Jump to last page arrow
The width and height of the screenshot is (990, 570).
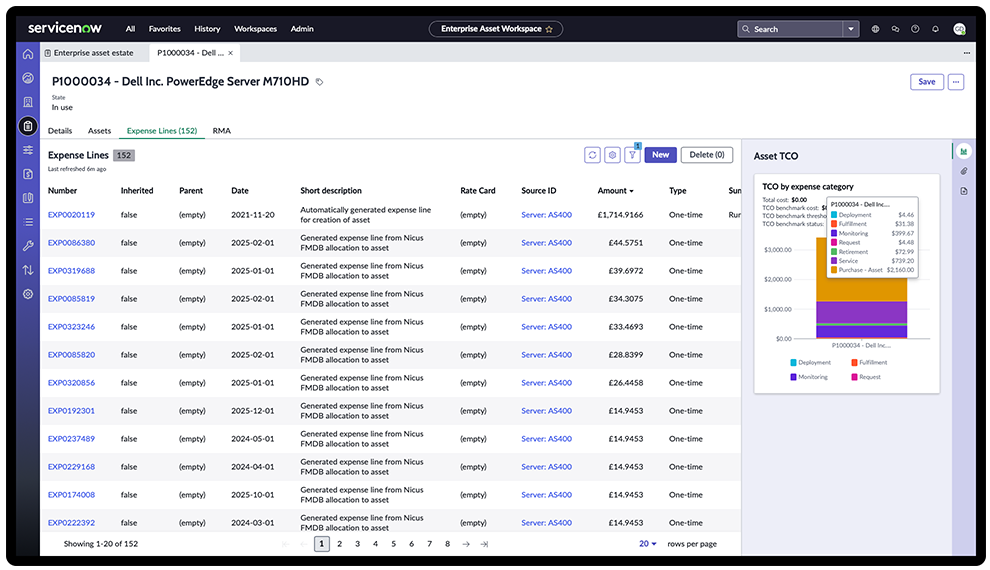[484, 544]
